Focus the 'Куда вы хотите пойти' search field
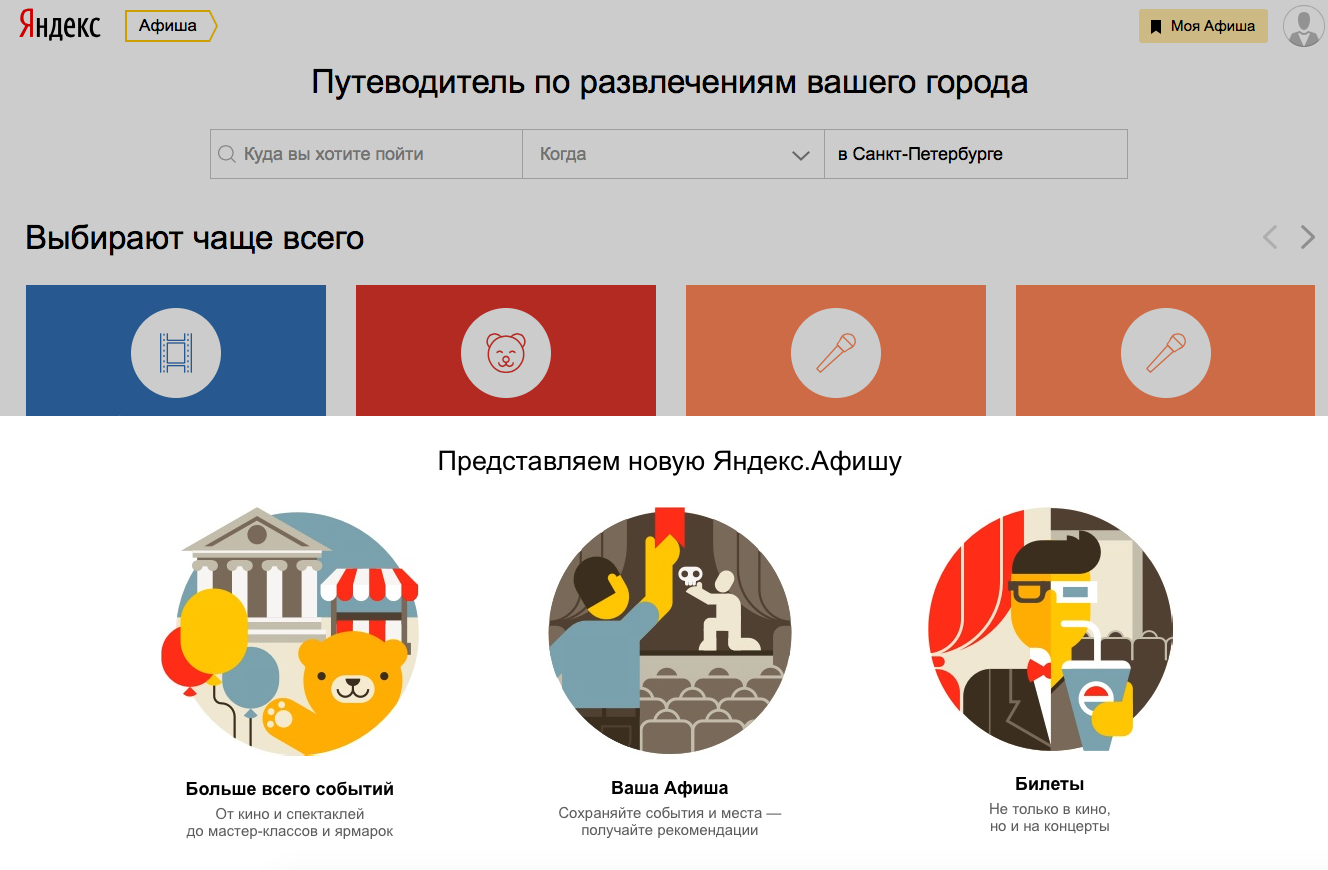1328x870 pixels. pyautogui.click(x=370, y=154)
